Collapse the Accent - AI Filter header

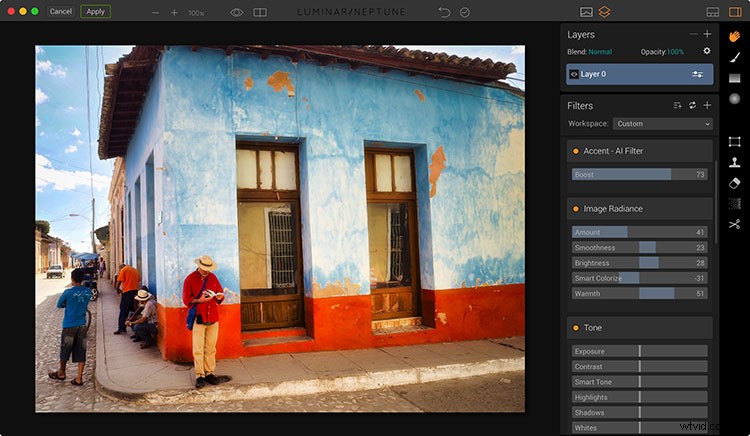point(640,151)
